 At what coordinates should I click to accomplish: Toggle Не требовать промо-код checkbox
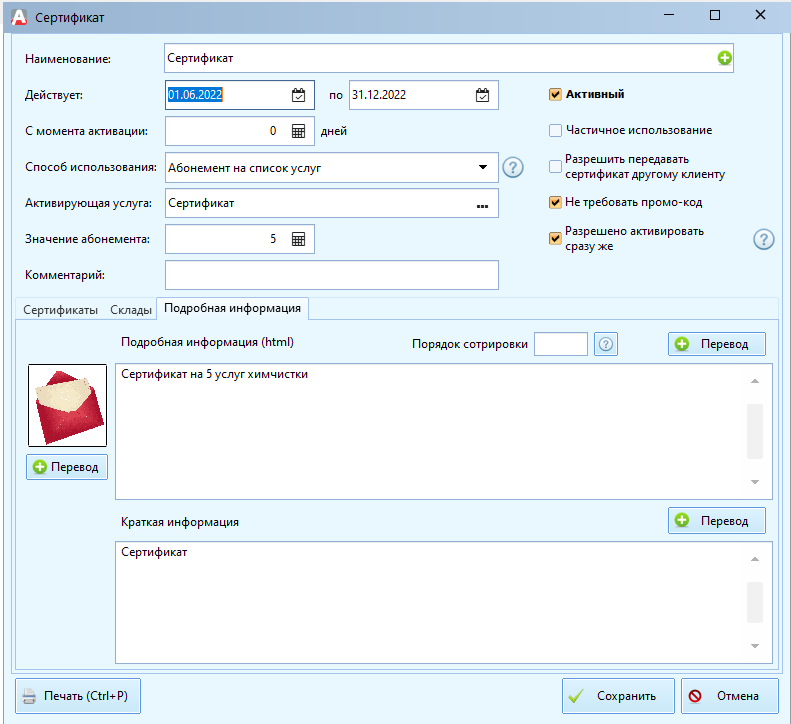coord(555,202)
